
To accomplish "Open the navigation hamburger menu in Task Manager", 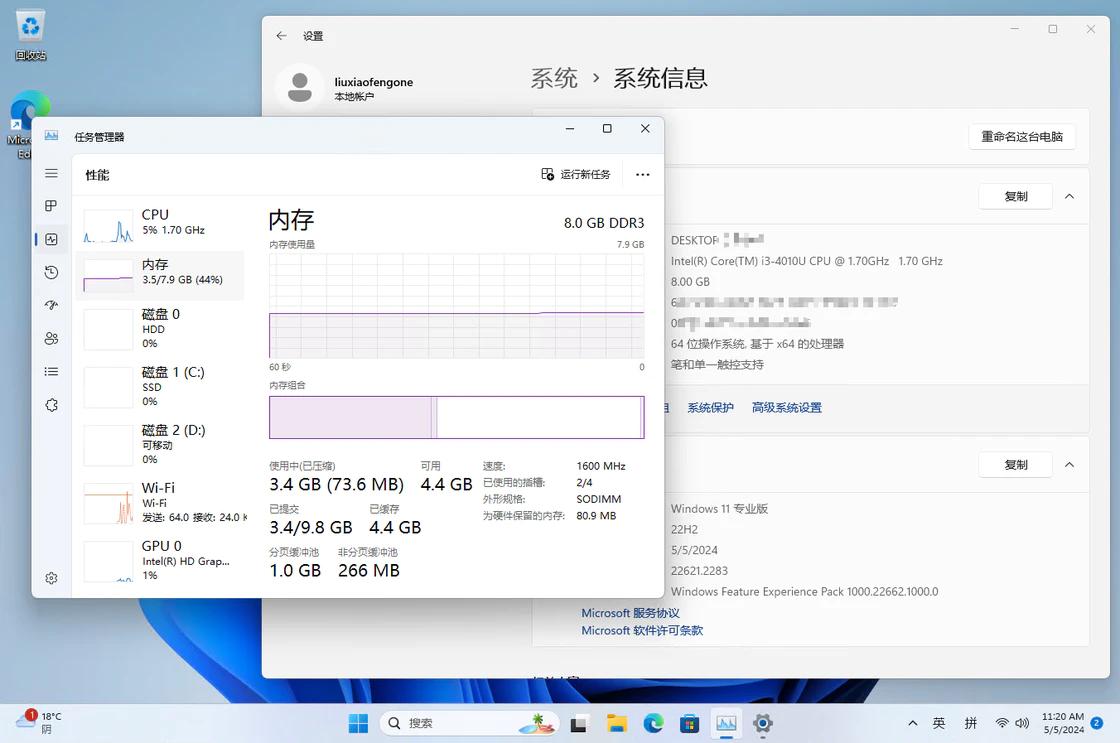I will coord(51,173).
